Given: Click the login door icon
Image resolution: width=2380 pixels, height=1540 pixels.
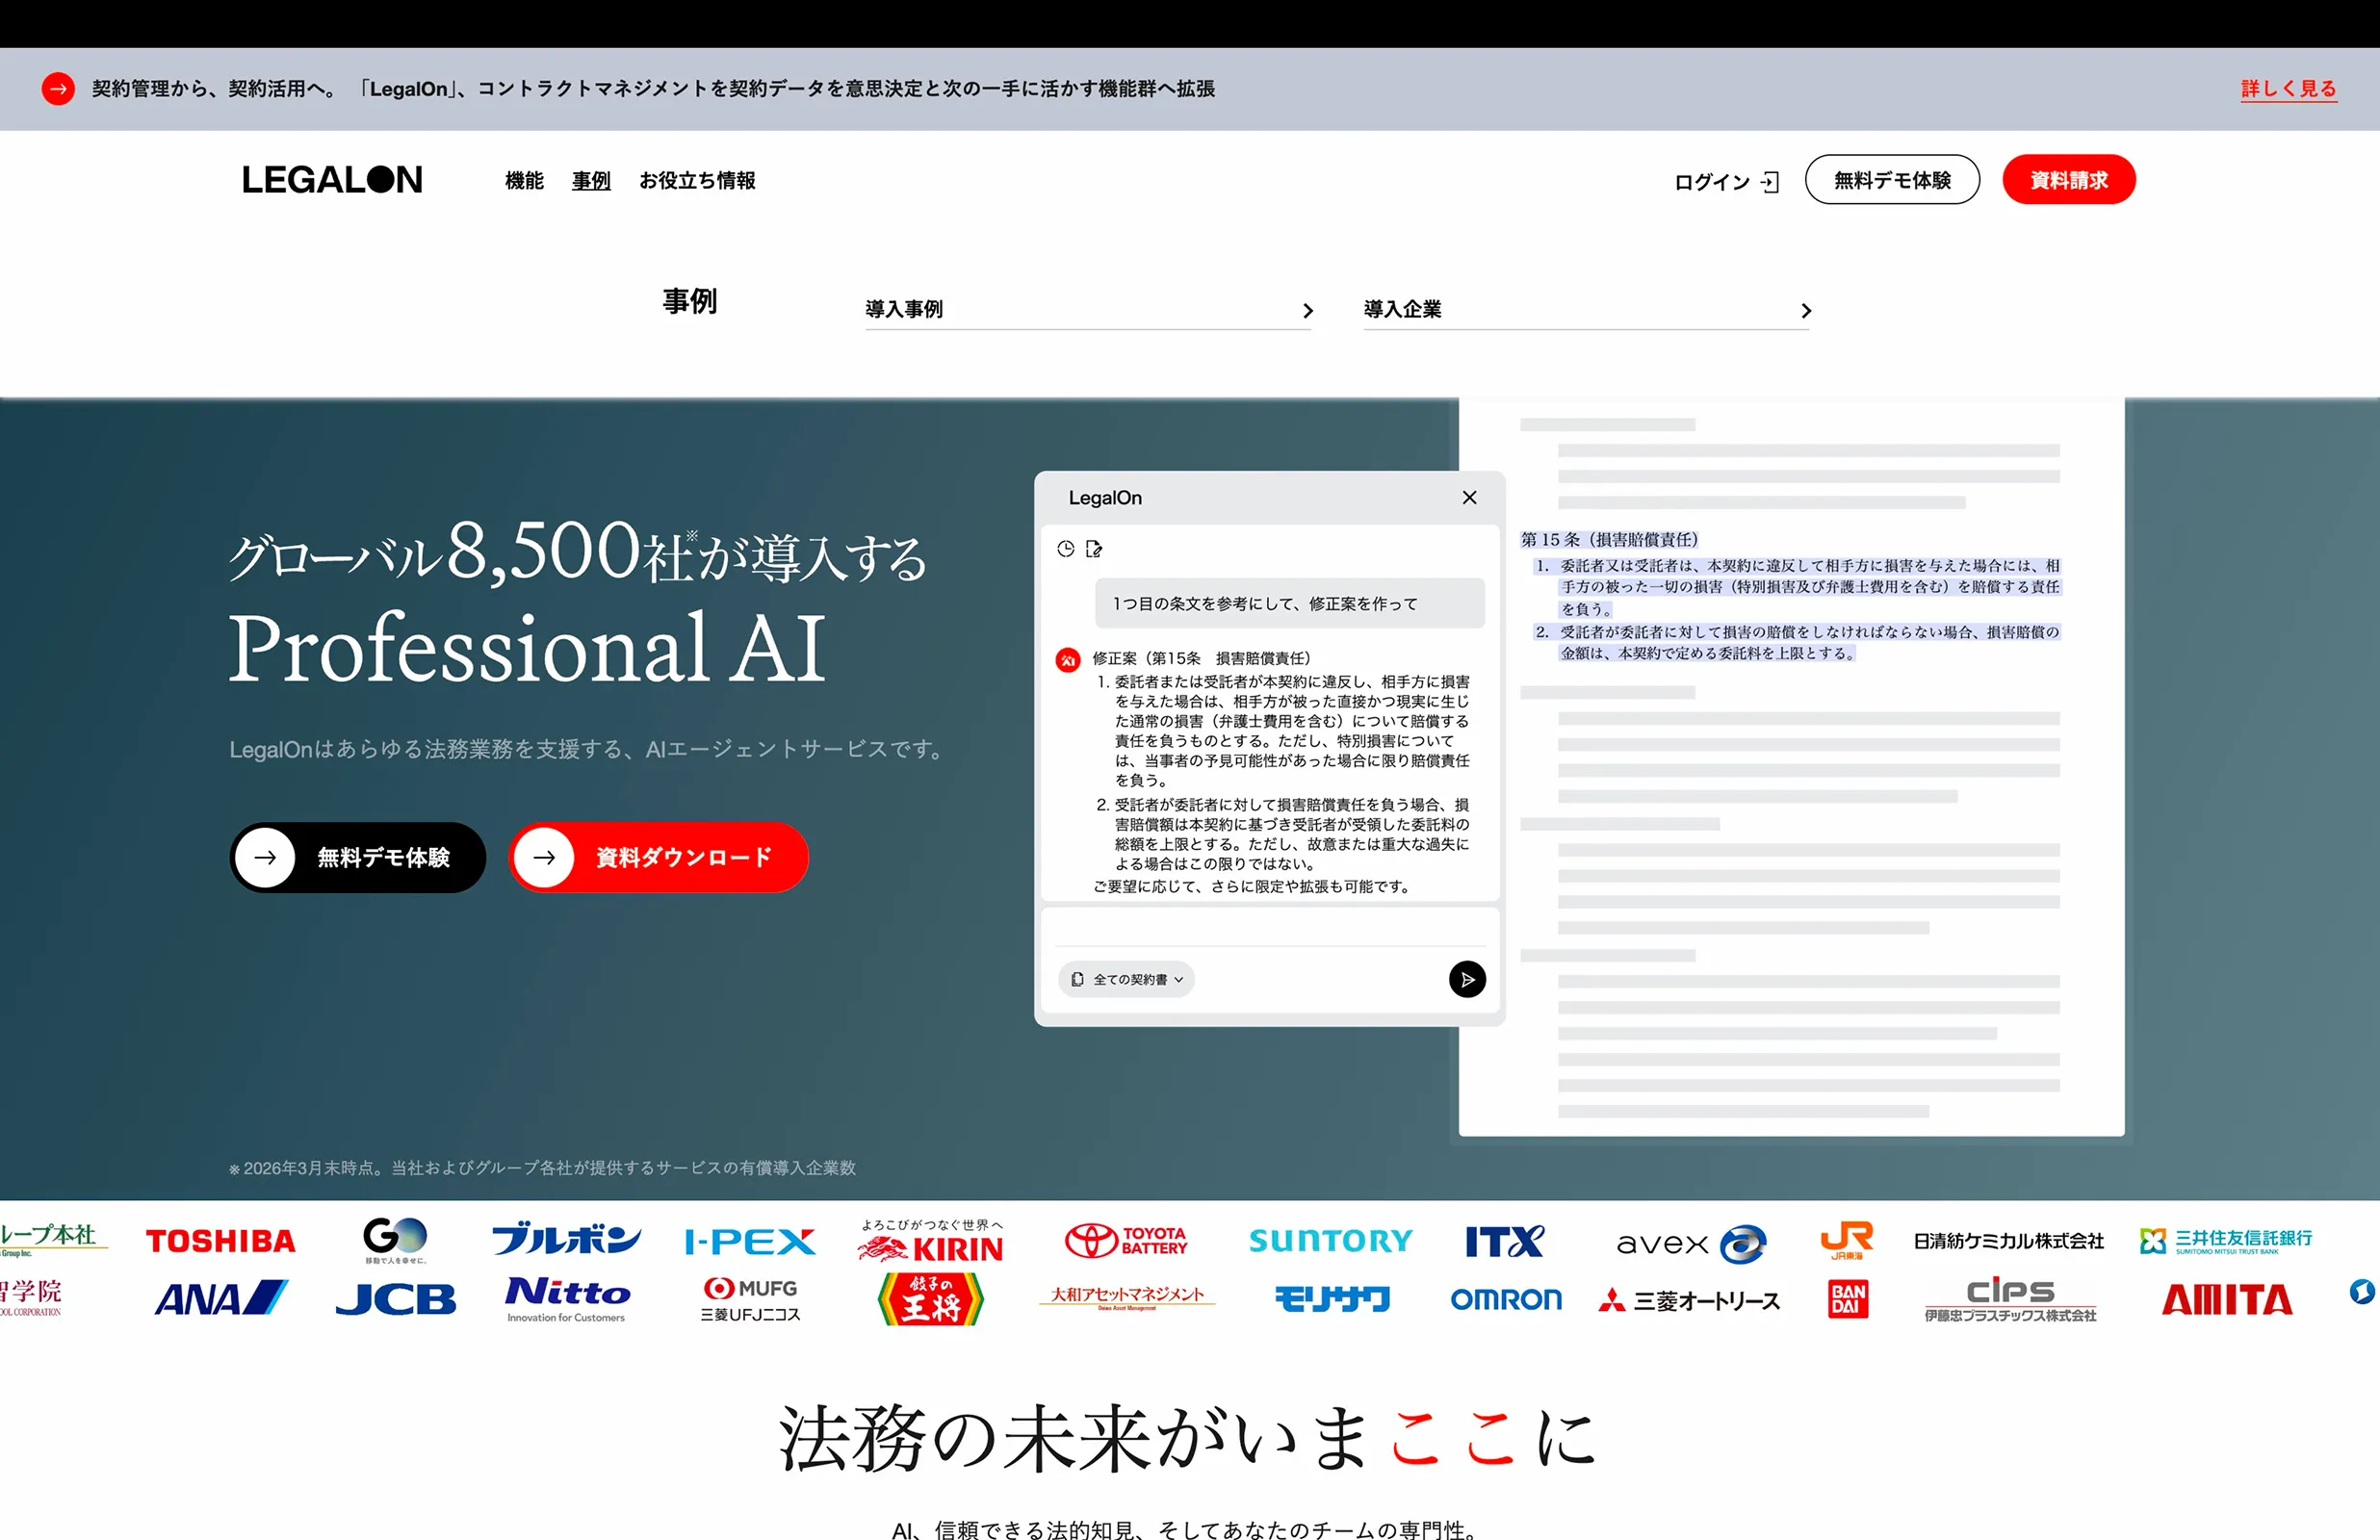Looking at the screenshot, I should [1770, 182].
